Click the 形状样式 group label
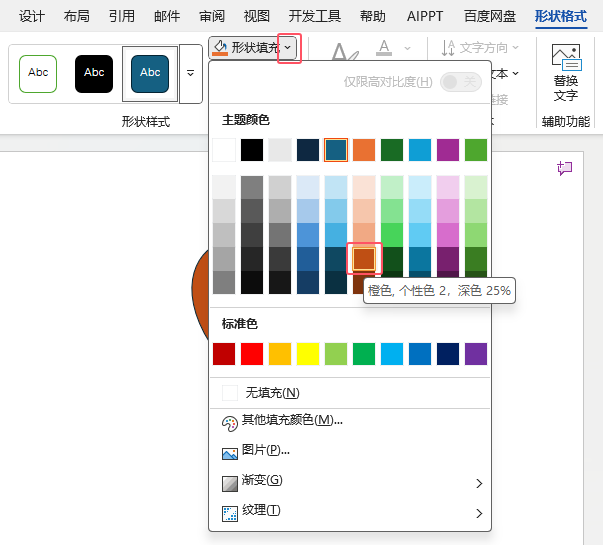Image resolution: width=603 pixels, height=545 pixels. point(146,122)
